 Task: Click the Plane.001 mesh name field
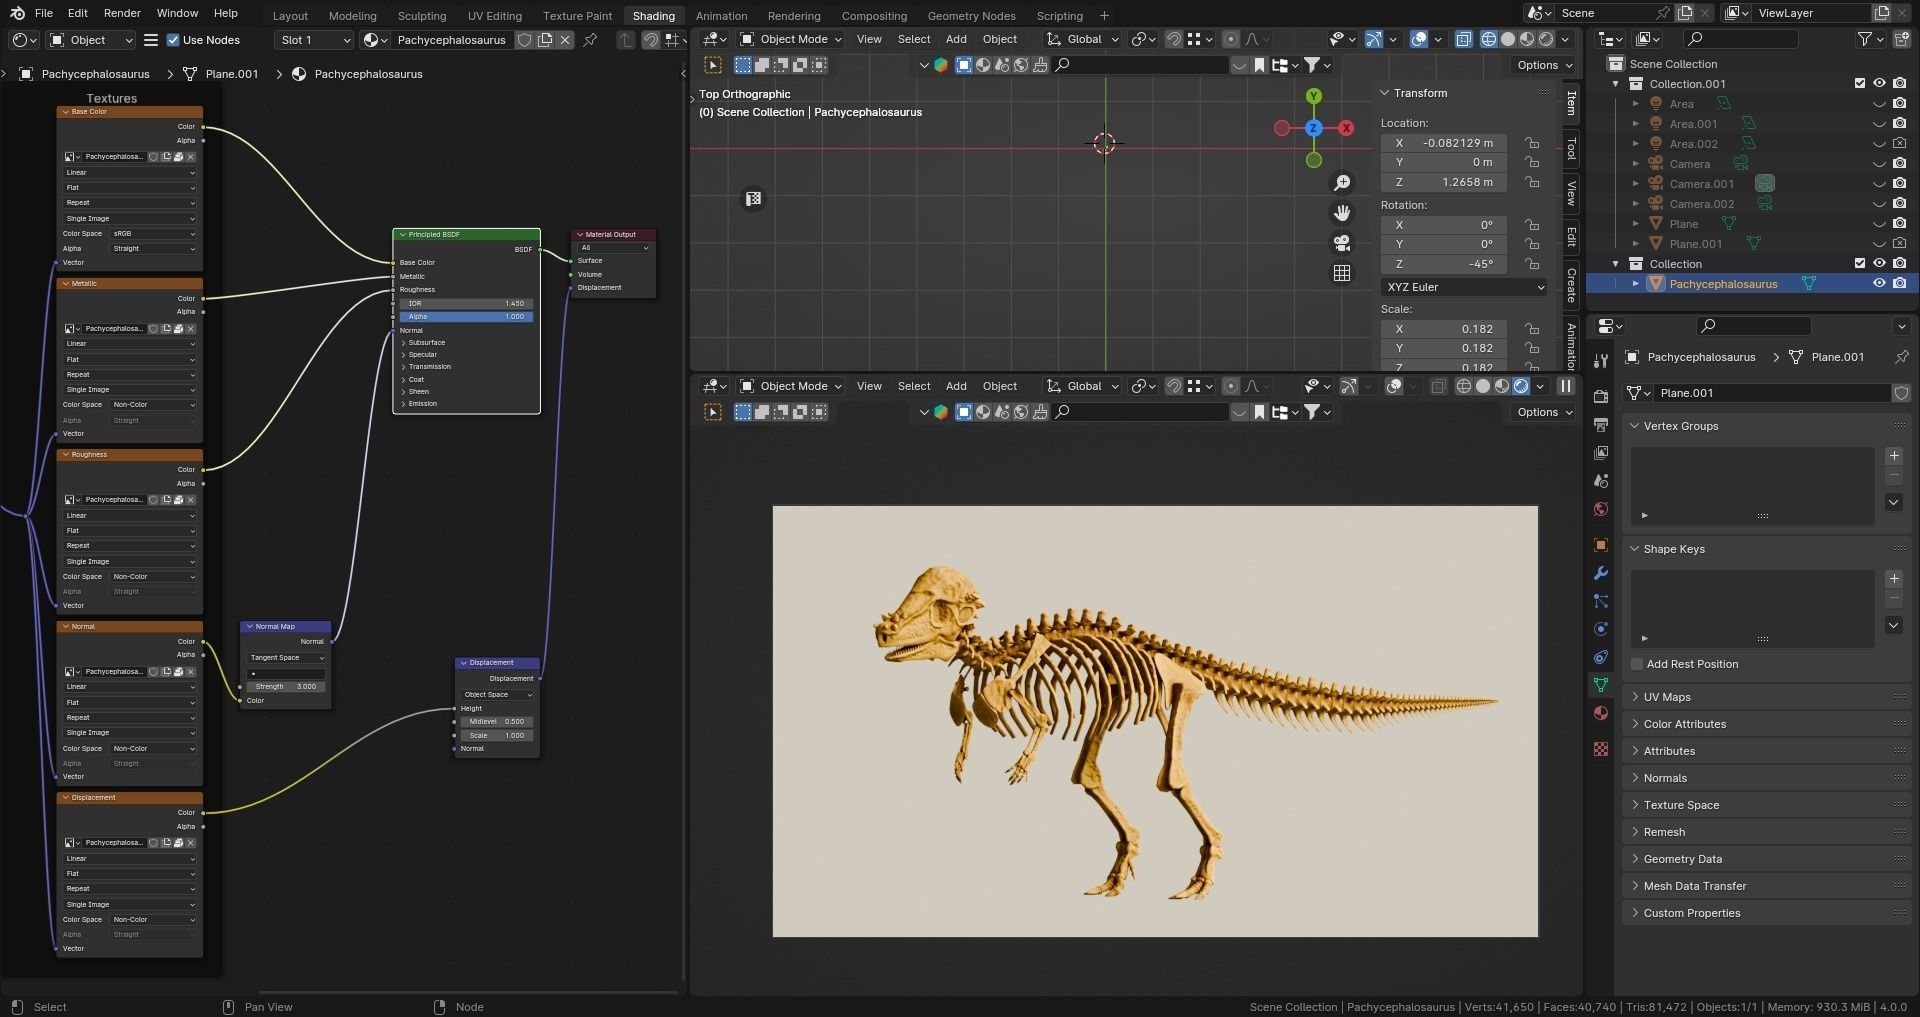coord(1771,393)
